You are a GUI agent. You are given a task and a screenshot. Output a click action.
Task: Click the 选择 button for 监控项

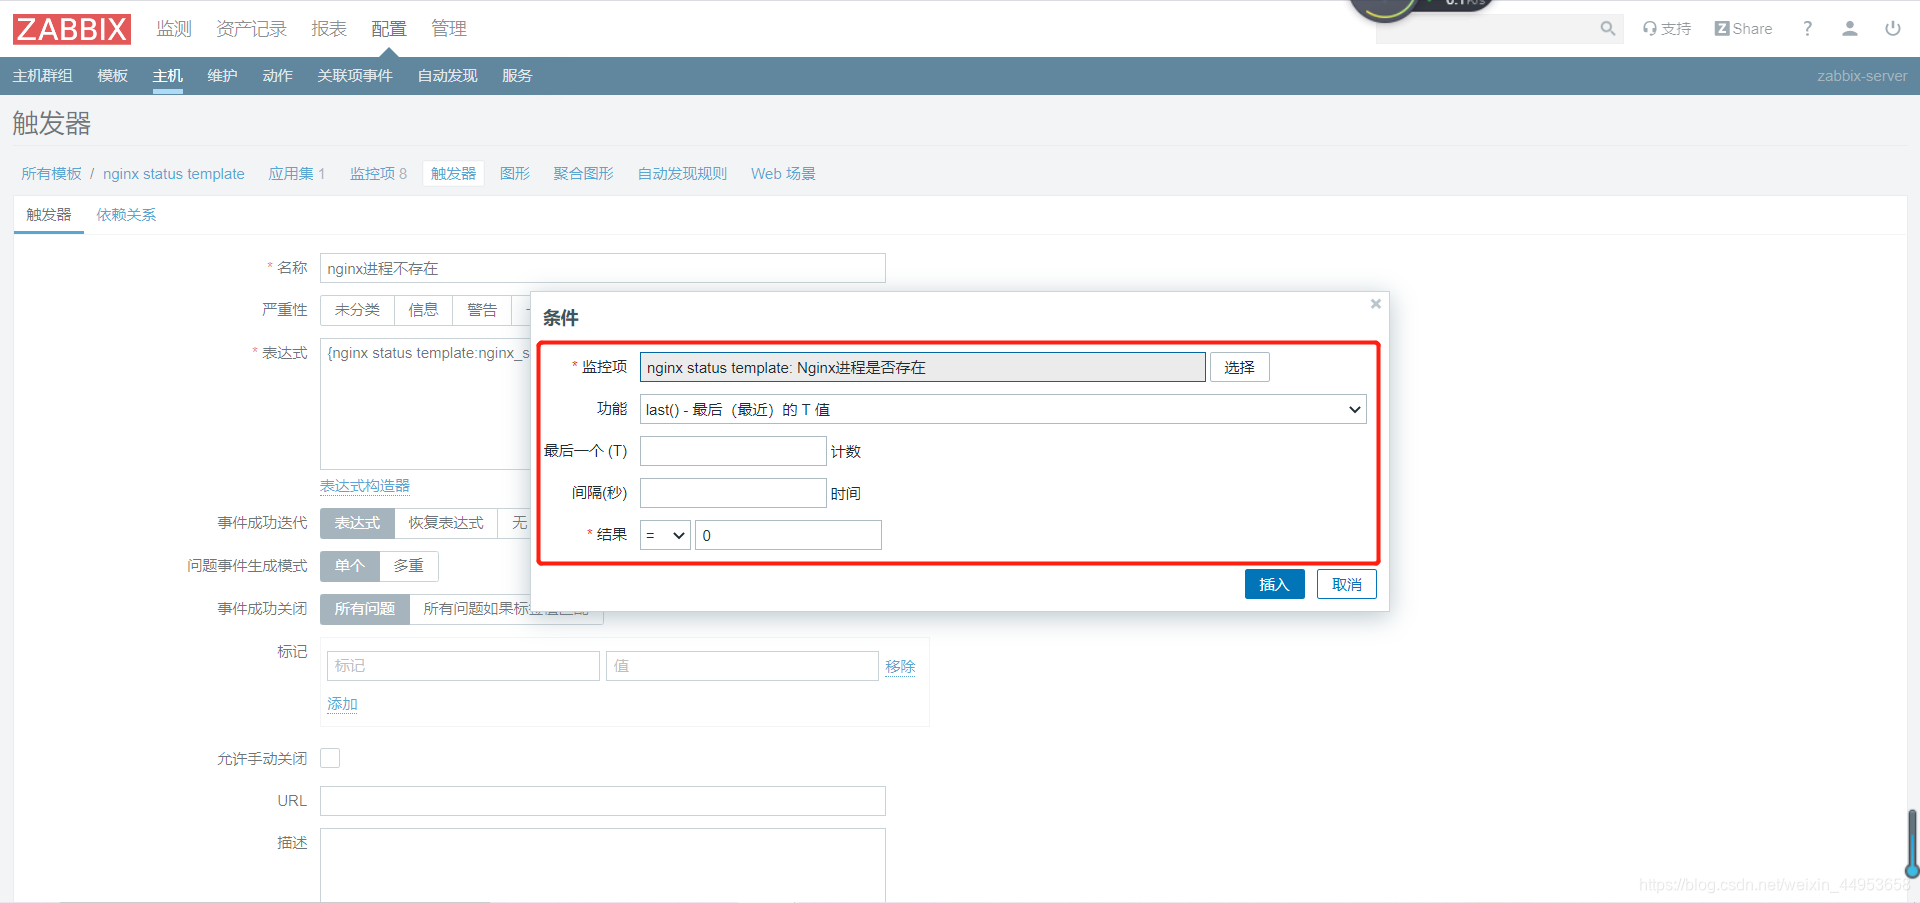click(x=1240, y=367)
